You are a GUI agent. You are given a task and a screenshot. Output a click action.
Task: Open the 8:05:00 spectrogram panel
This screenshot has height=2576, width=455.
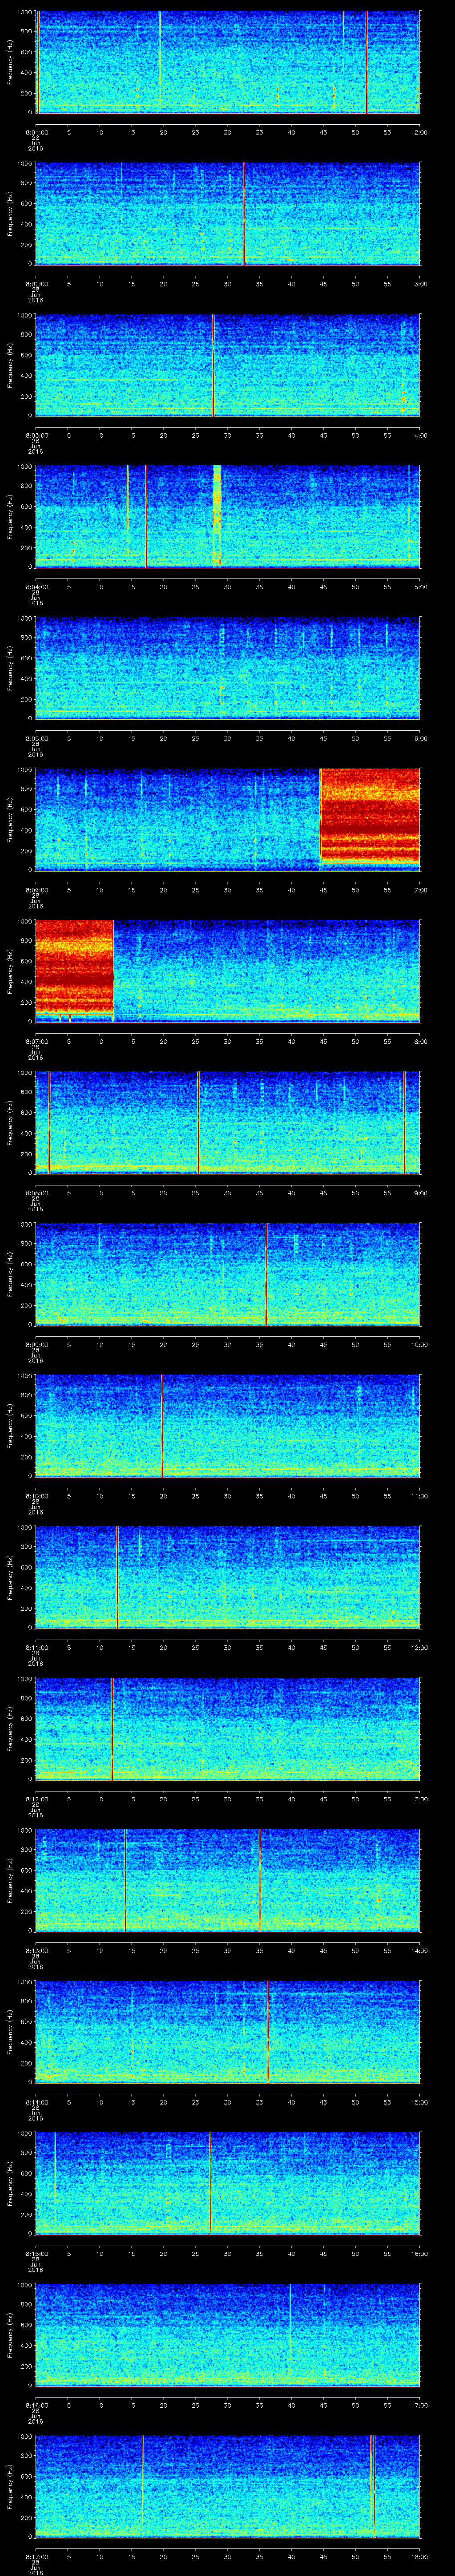tap(228, 668)
